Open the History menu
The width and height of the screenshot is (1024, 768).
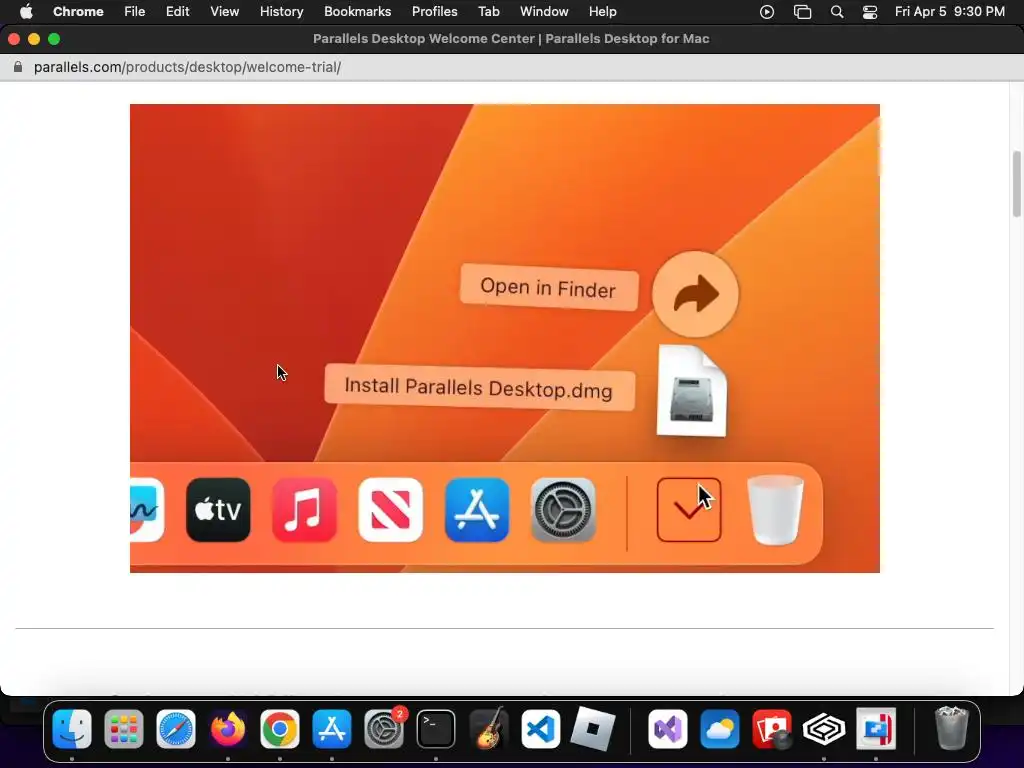[x=281, y=12]
